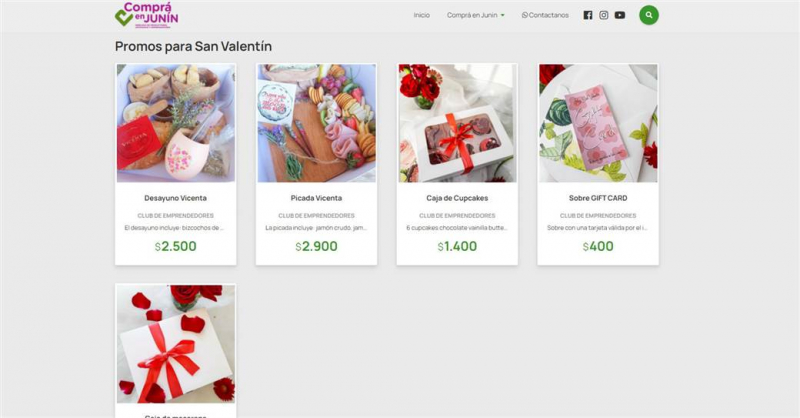Open the Desayuno Vicenta product photo
The image size is (800, 418).
point(176,123)
